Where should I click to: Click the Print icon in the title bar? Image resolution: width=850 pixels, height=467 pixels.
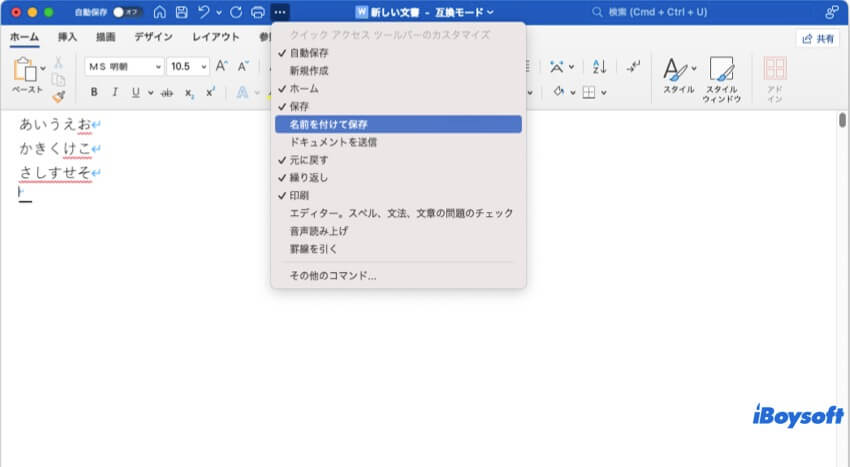click(258, 12)
